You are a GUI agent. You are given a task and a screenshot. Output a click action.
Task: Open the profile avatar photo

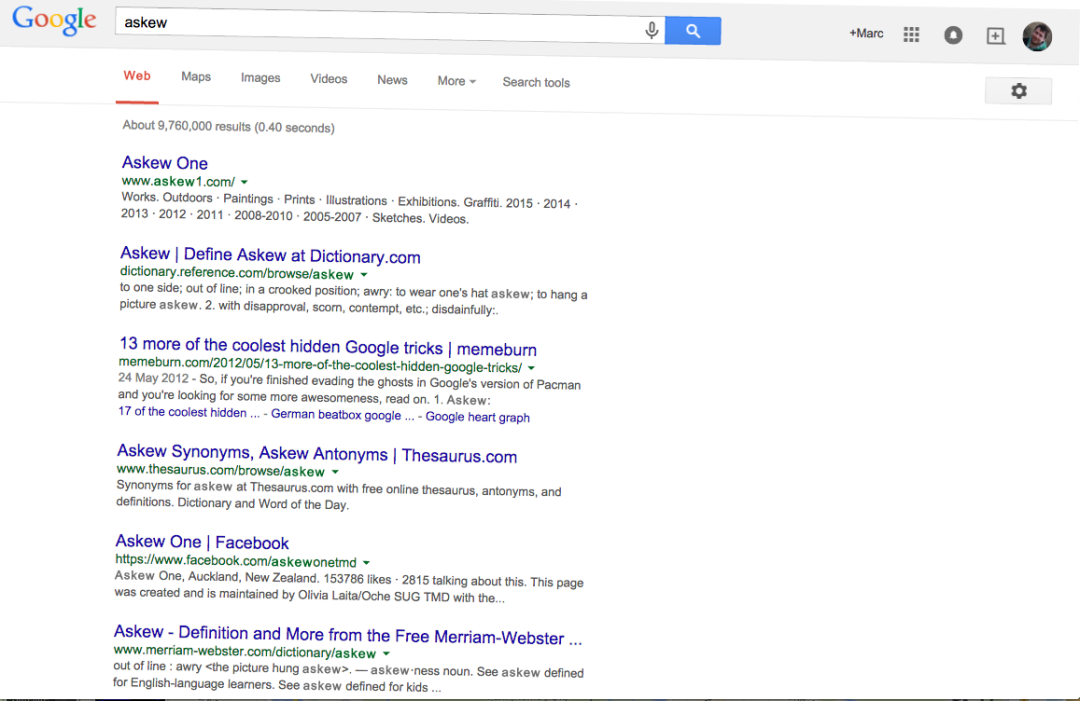1037,36
